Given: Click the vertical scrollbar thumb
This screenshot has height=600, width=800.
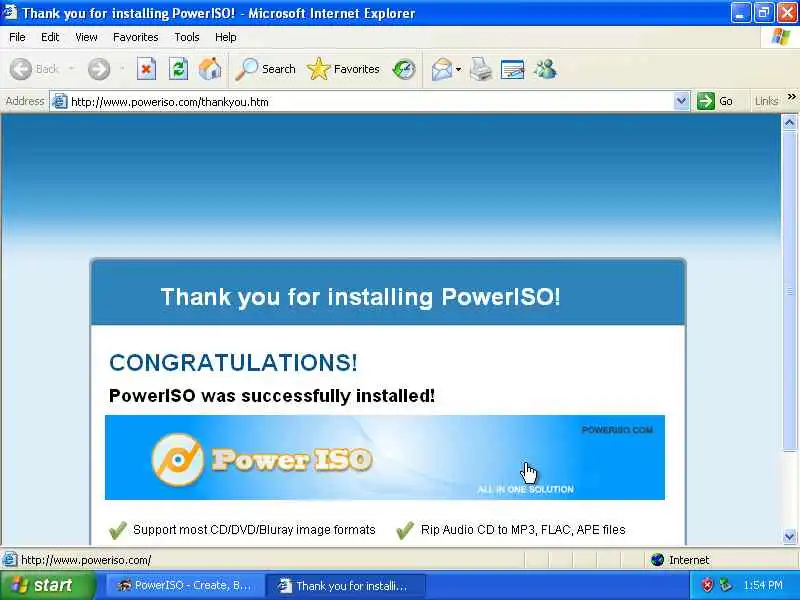Looking at the screenshot, I should click(789, 291).
